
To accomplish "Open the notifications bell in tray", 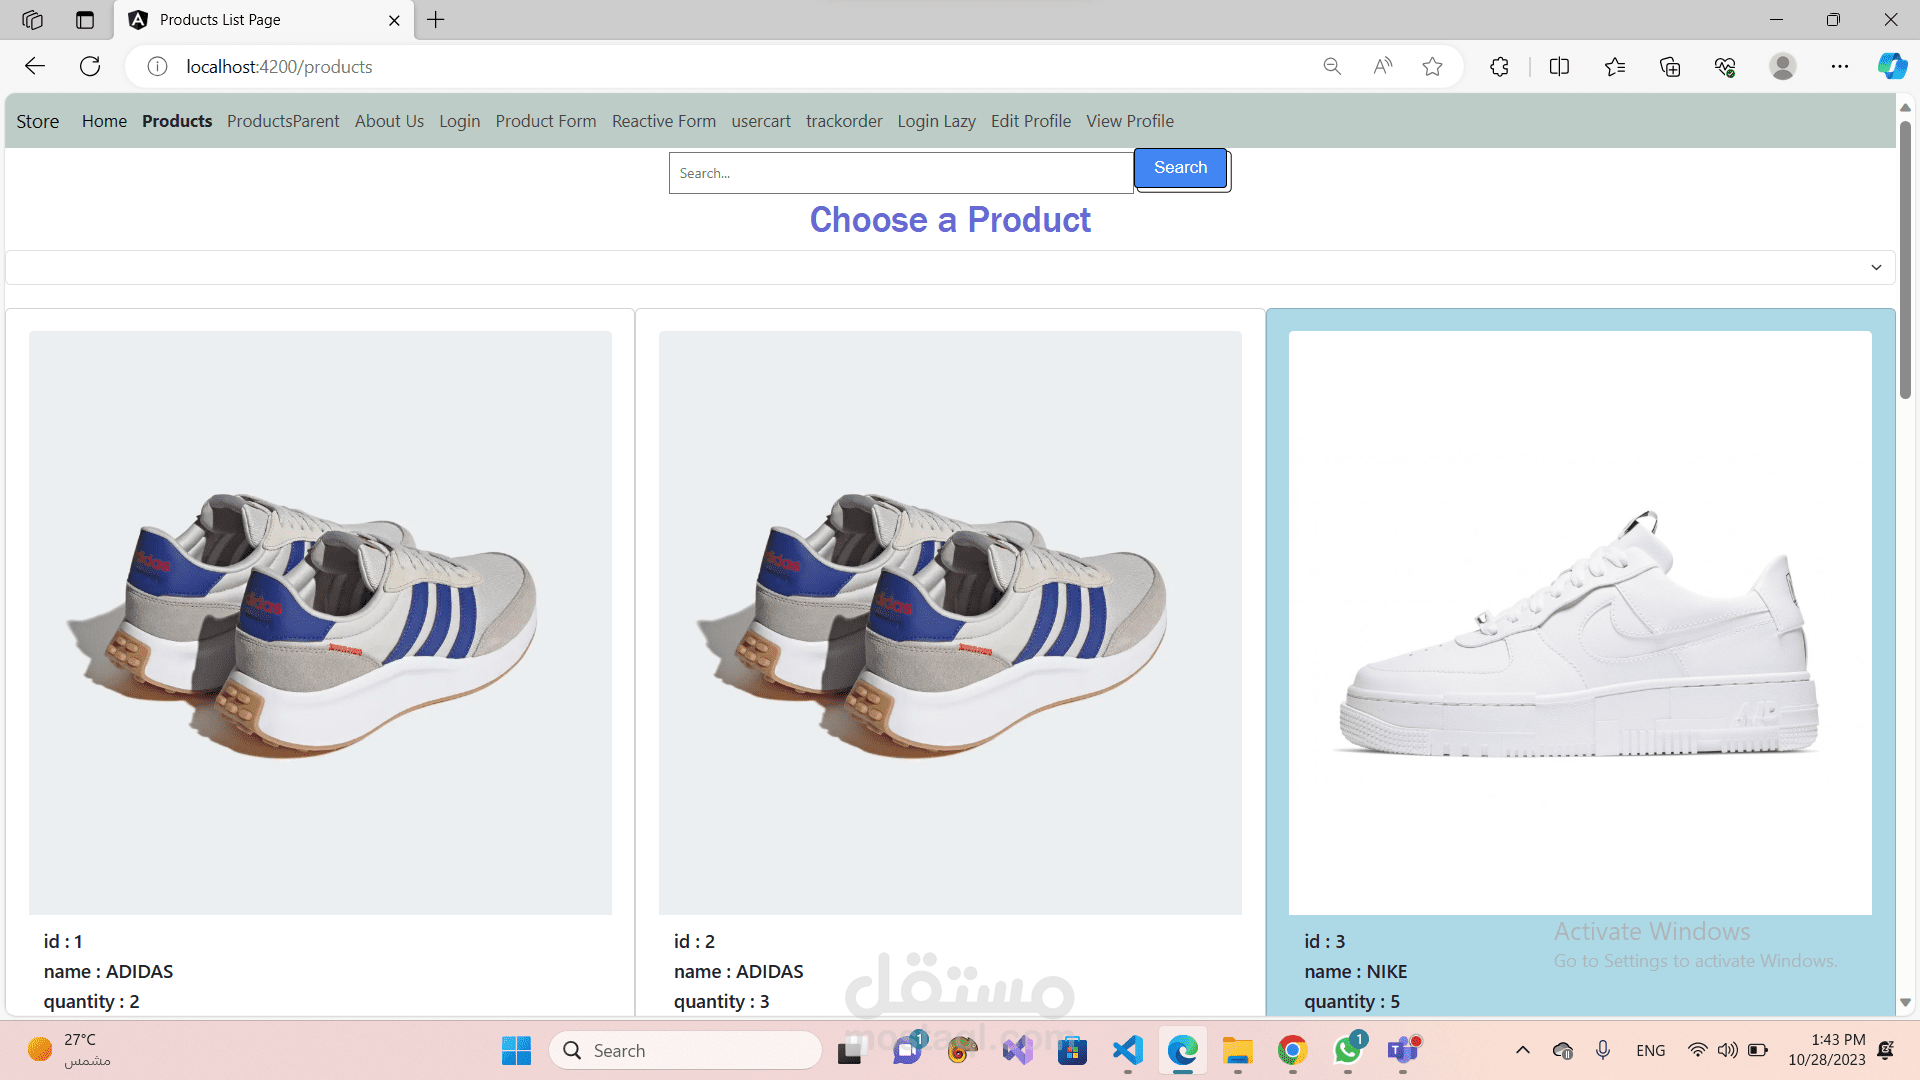I will [1886, 1051].
